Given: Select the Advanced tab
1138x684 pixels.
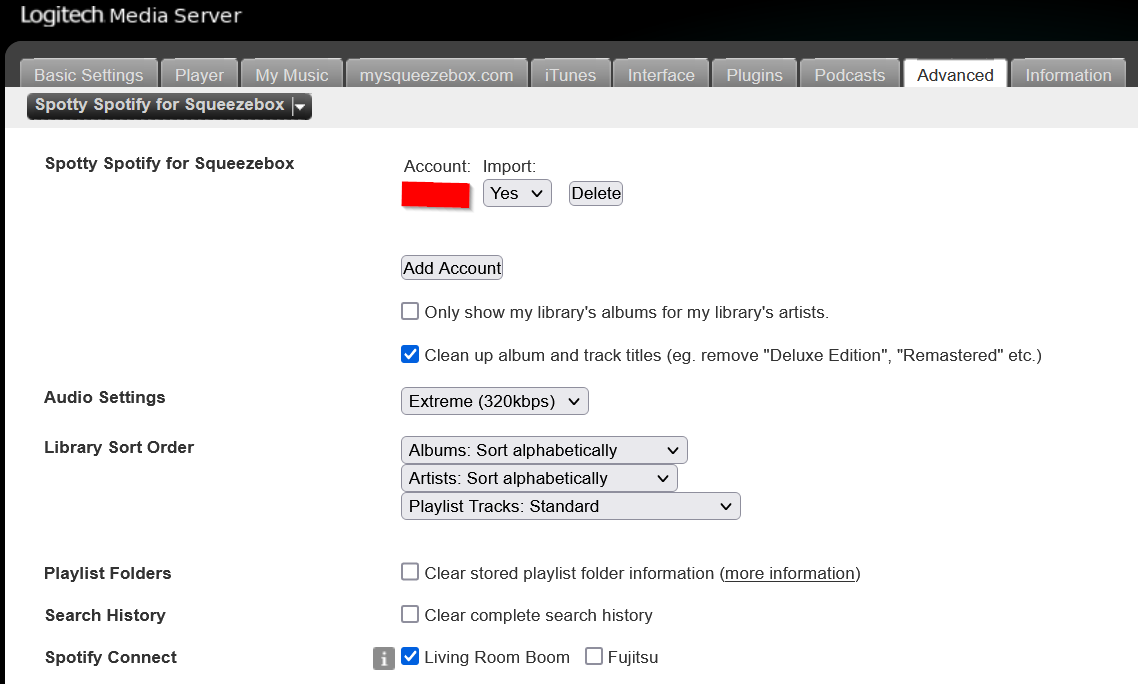Looking at the screenshot, I should coord(954,75).
